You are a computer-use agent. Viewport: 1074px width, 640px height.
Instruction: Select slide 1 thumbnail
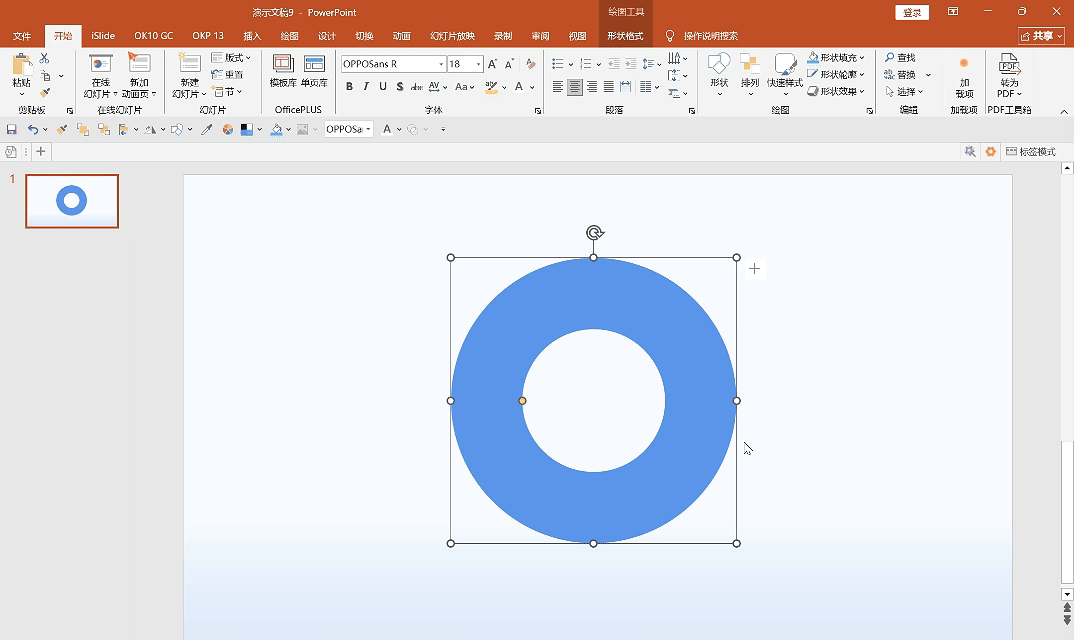pyautogui.click(x=72, y=201)
